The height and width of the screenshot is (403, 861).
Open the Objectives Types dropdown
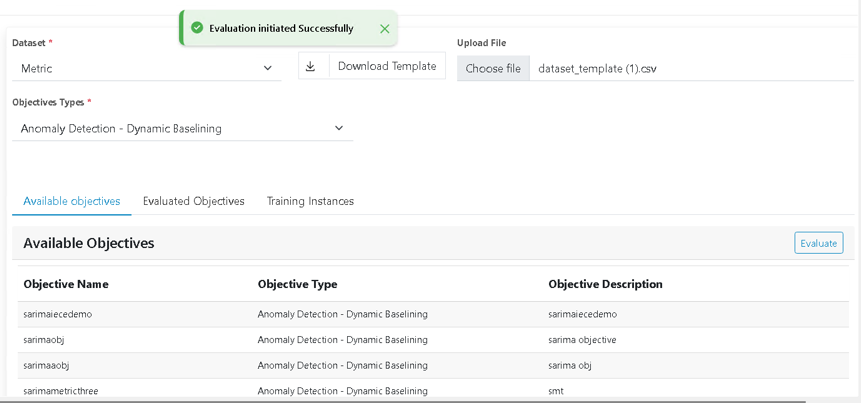click(182, 128)
